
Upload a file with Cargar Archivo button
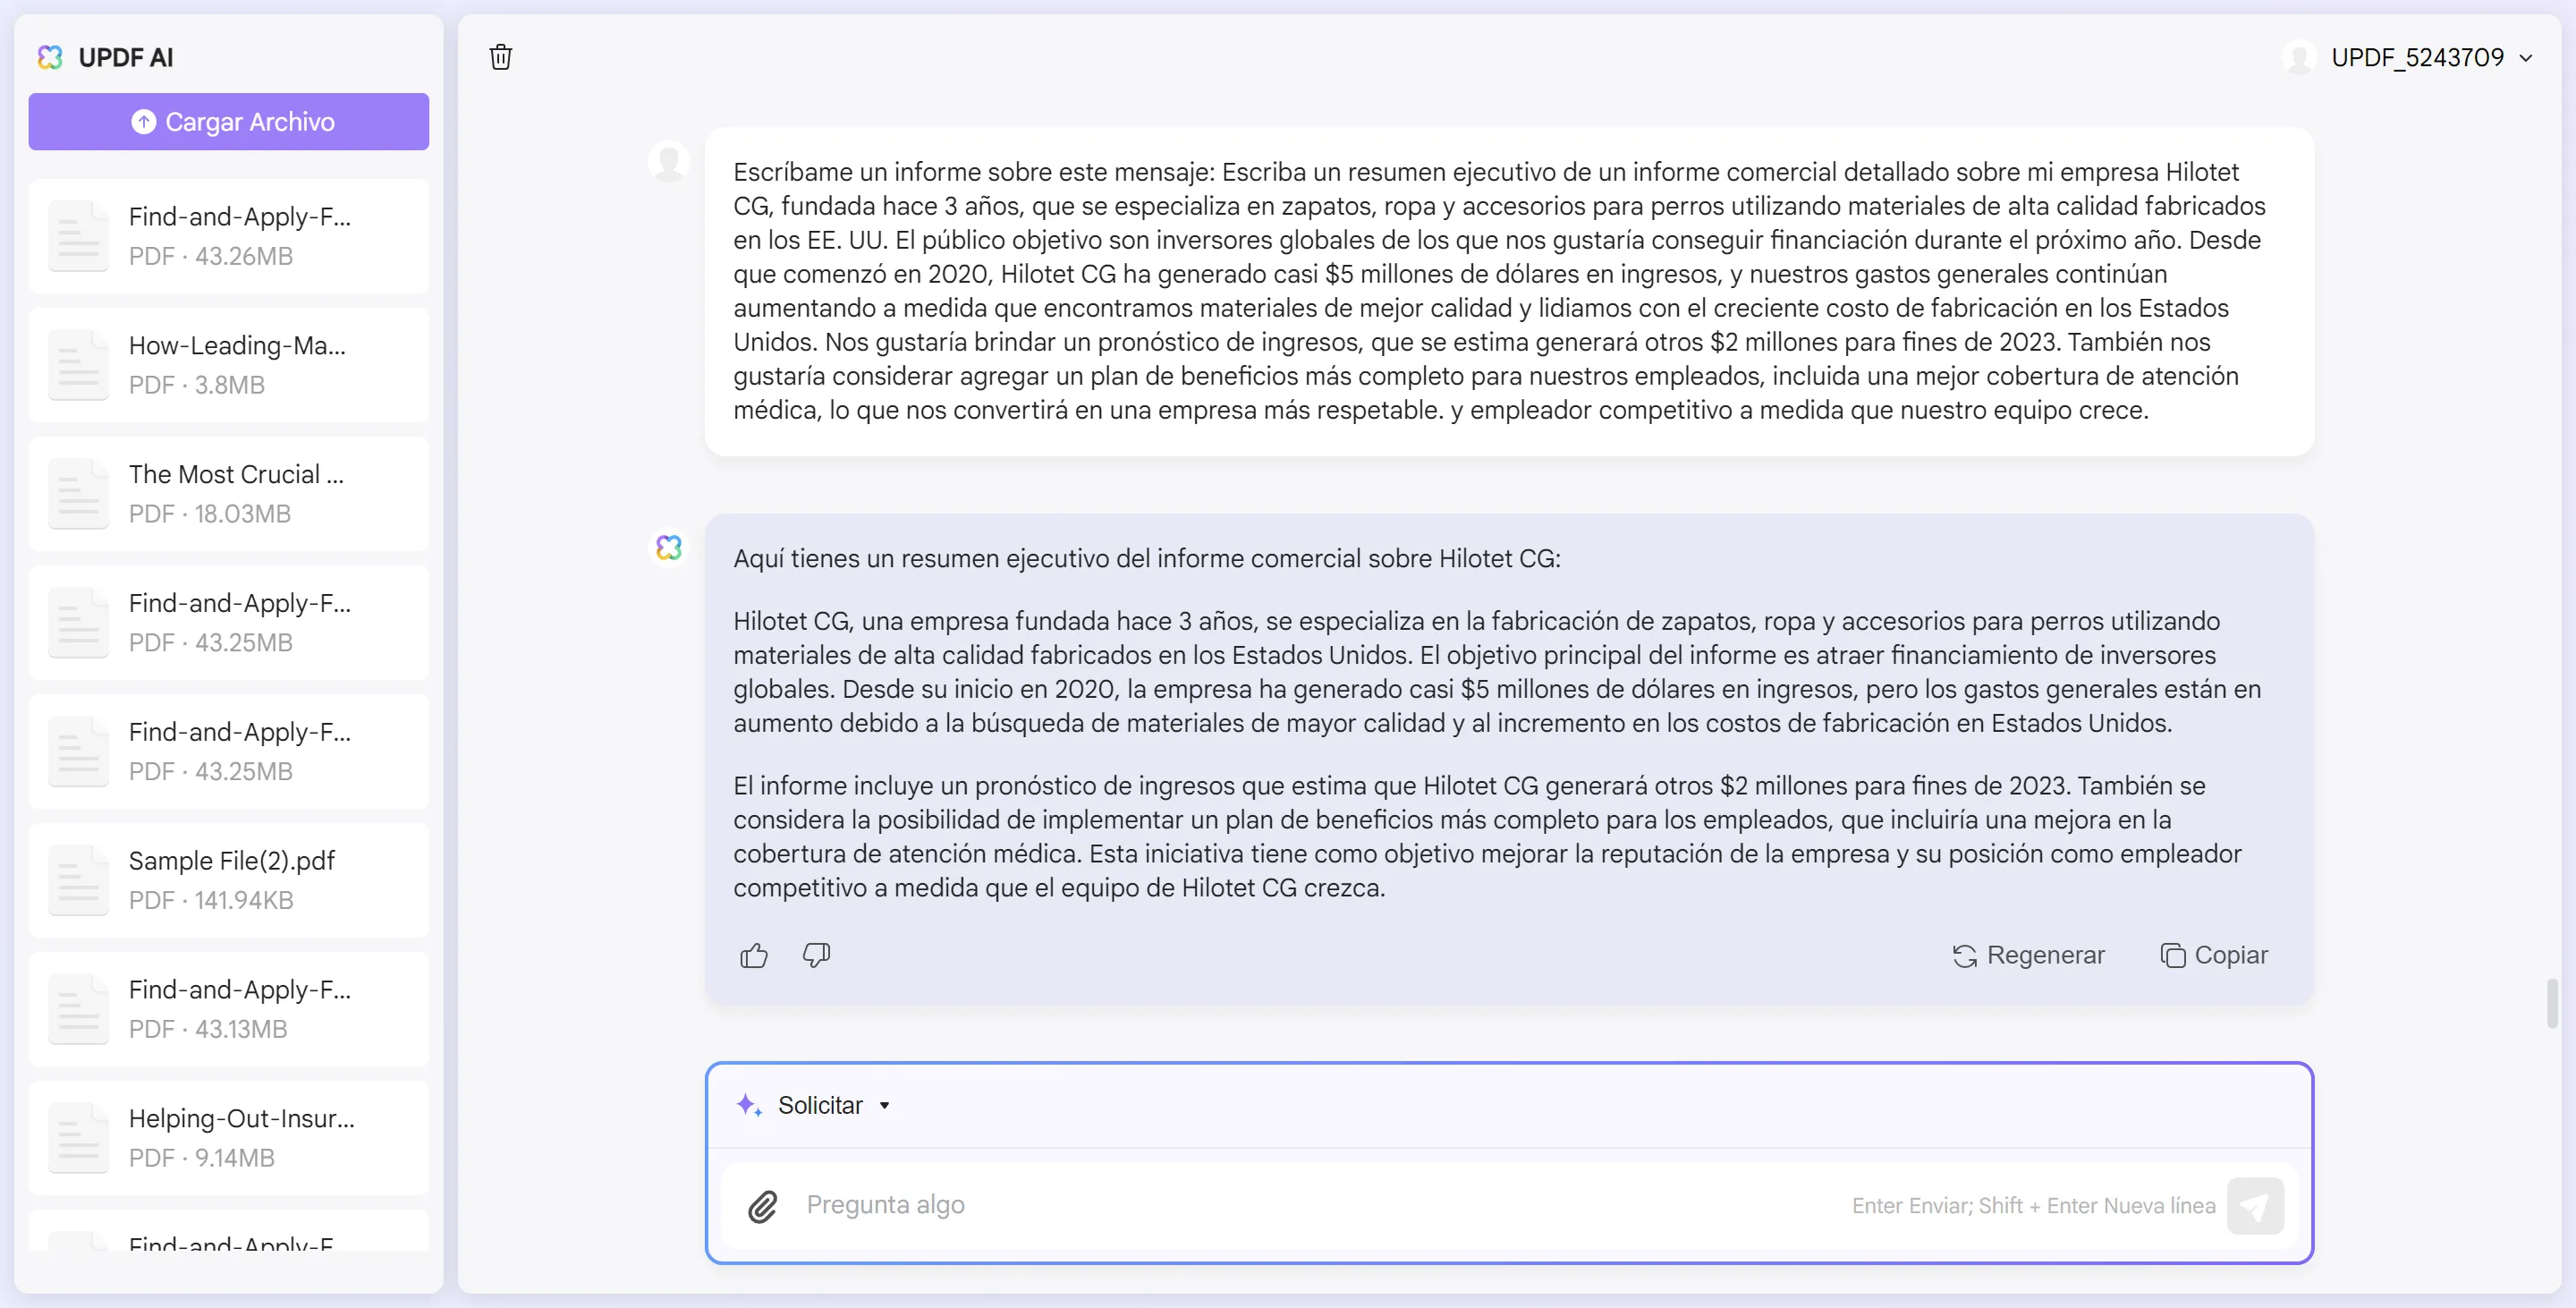[229, 122]
